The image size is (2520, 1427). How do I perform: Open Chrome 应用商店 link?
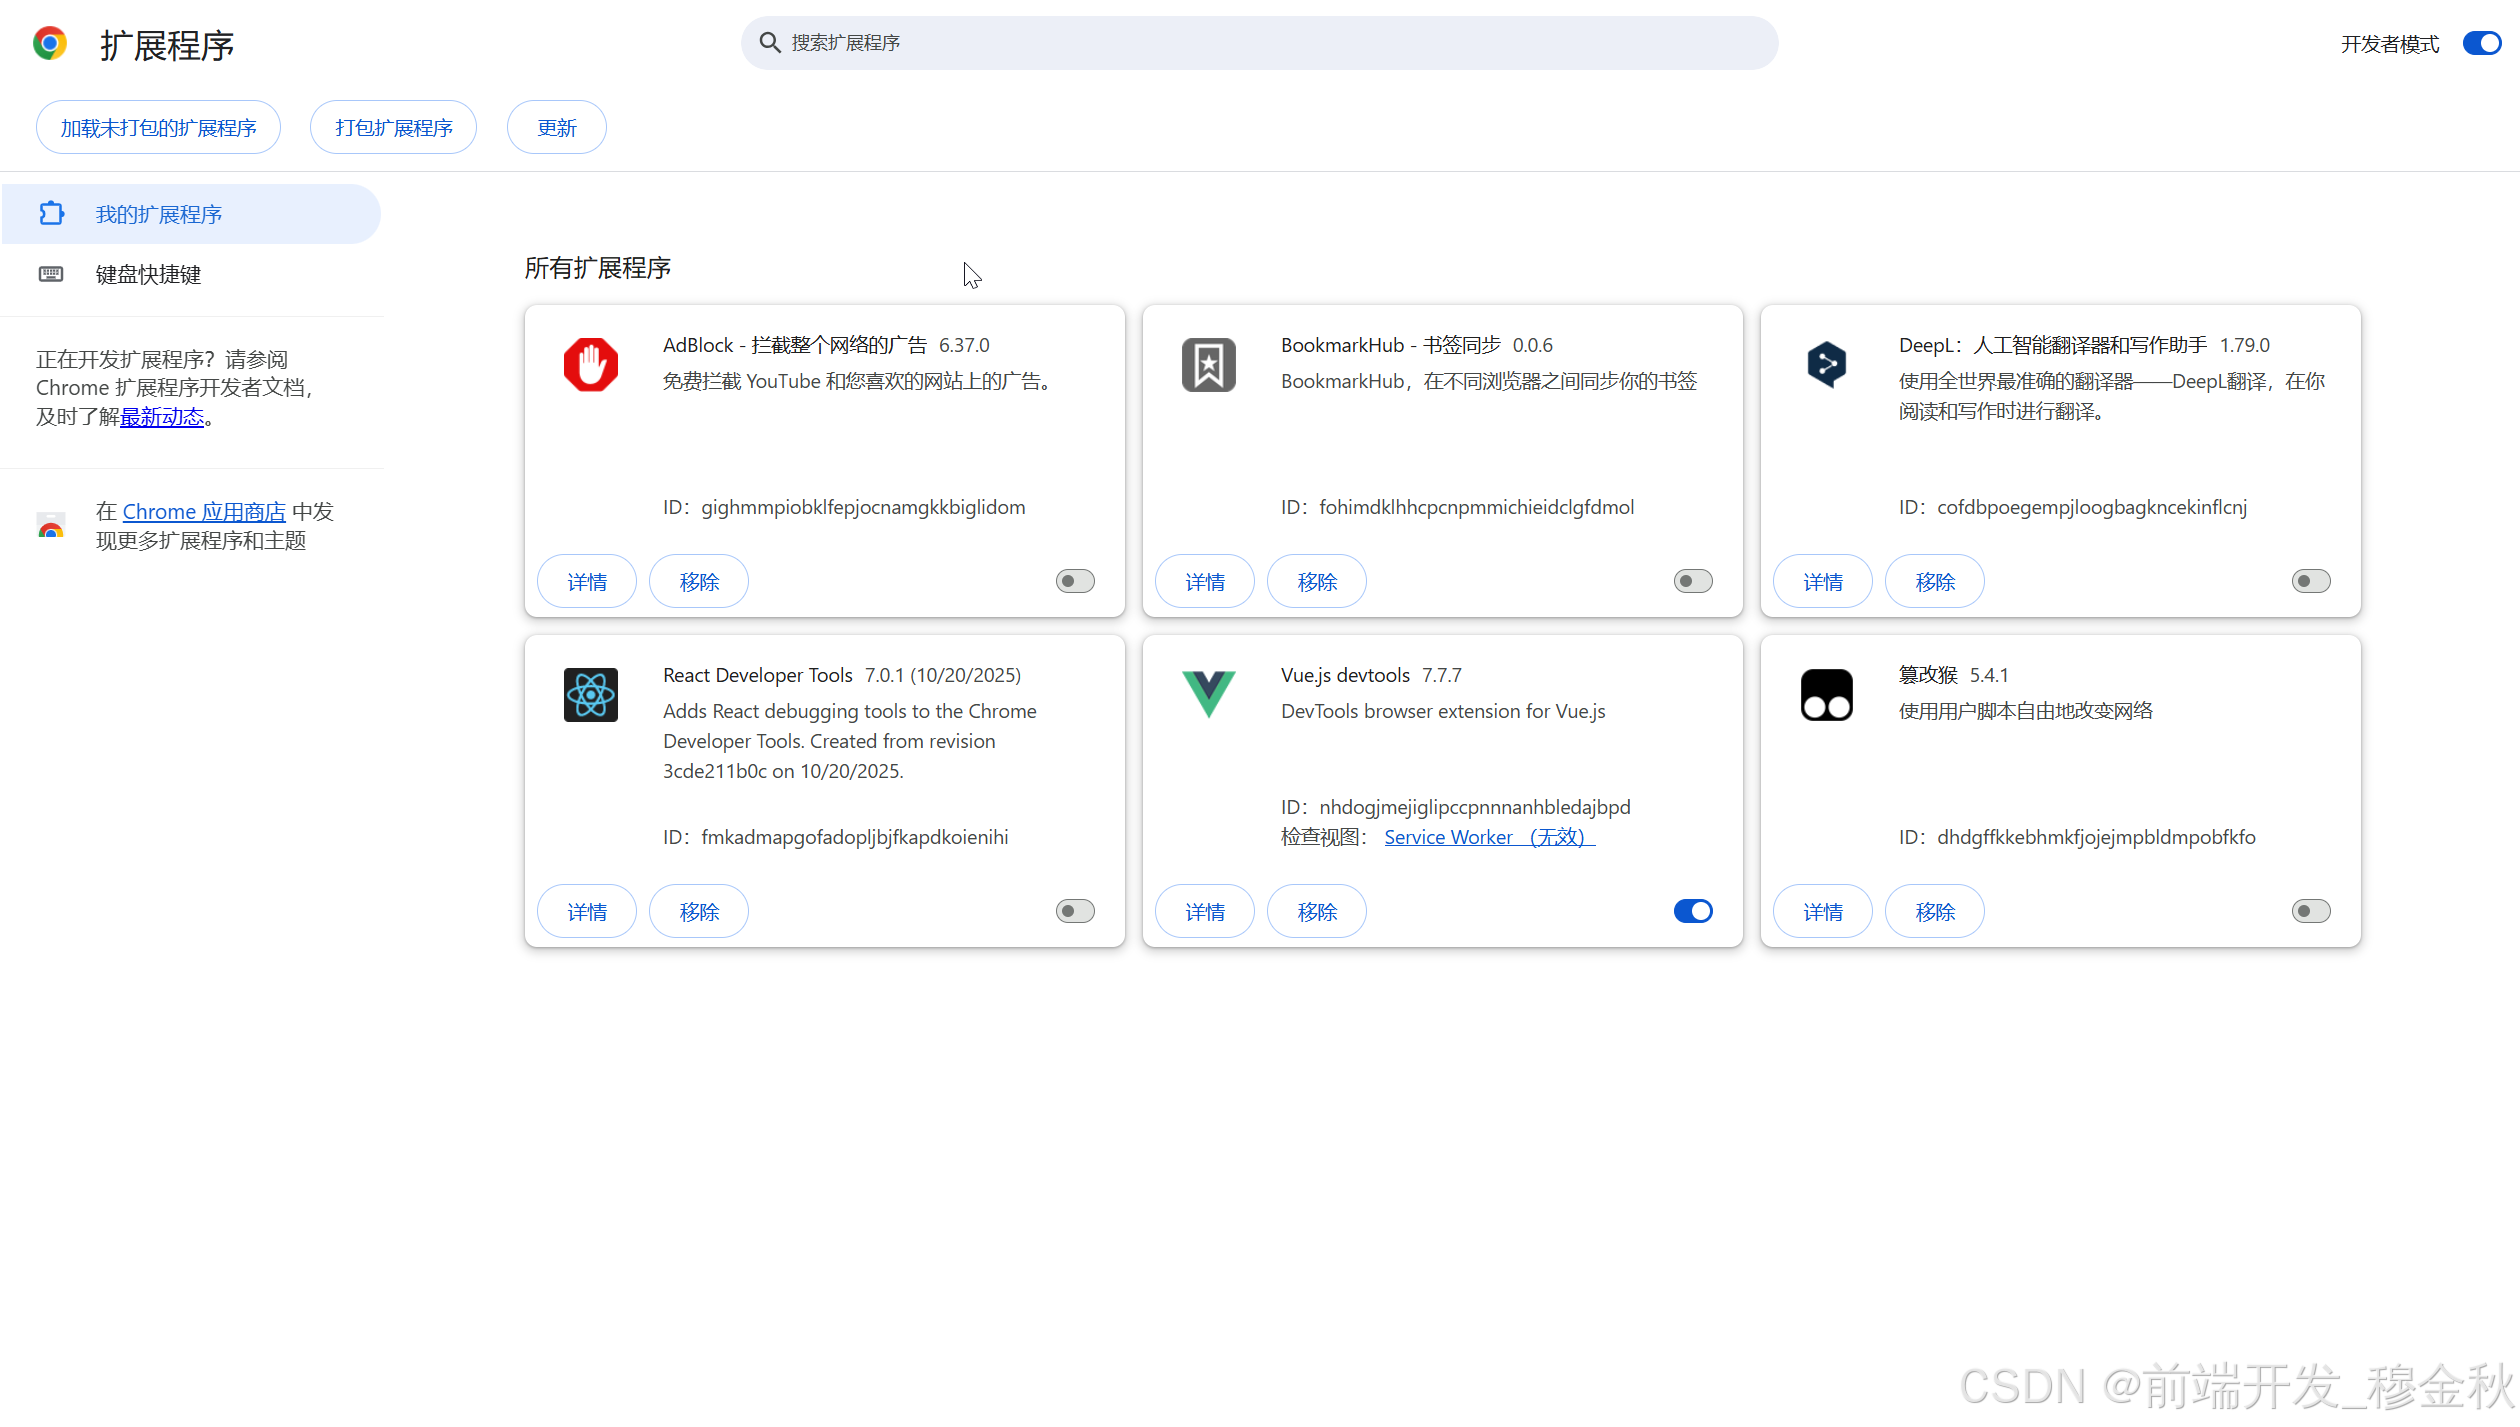pos(204,512)
